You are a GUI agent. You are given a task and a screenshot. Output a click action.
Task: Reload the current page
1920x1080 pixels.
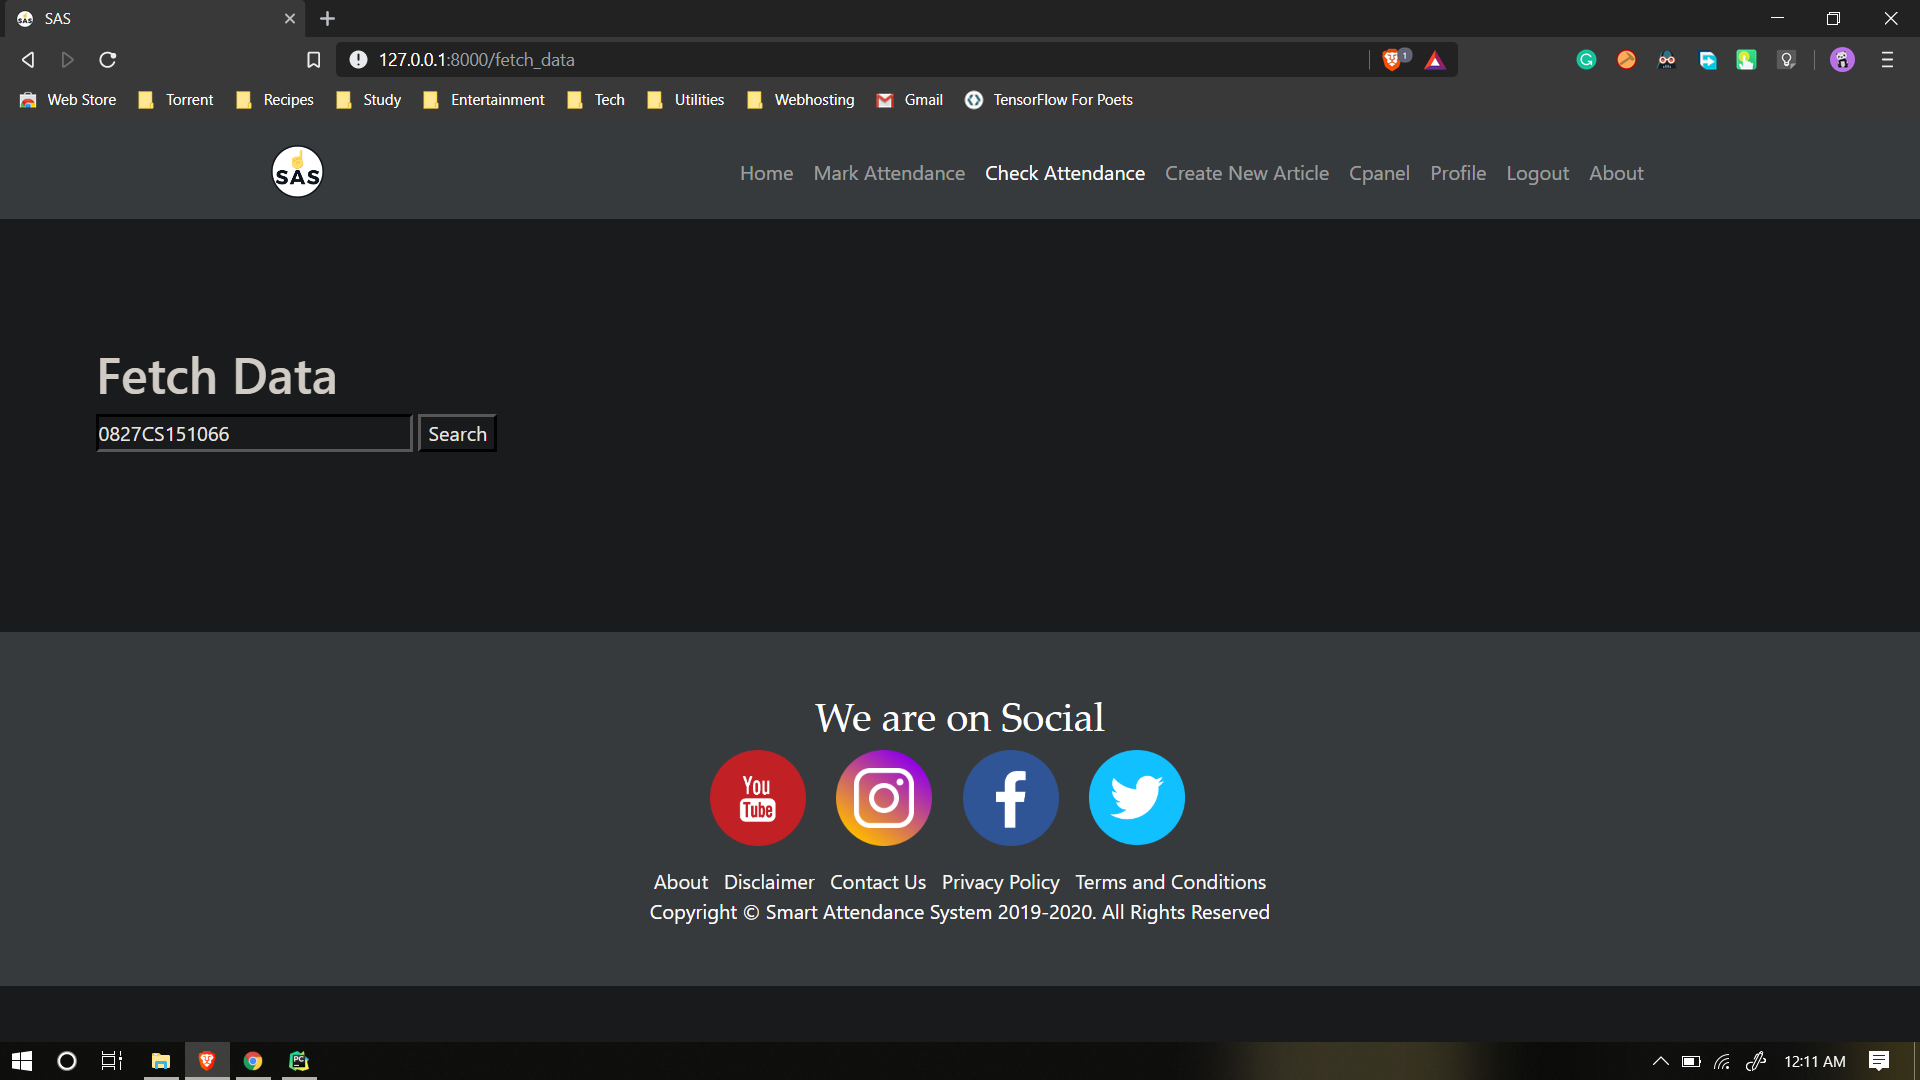coord(108,60)
